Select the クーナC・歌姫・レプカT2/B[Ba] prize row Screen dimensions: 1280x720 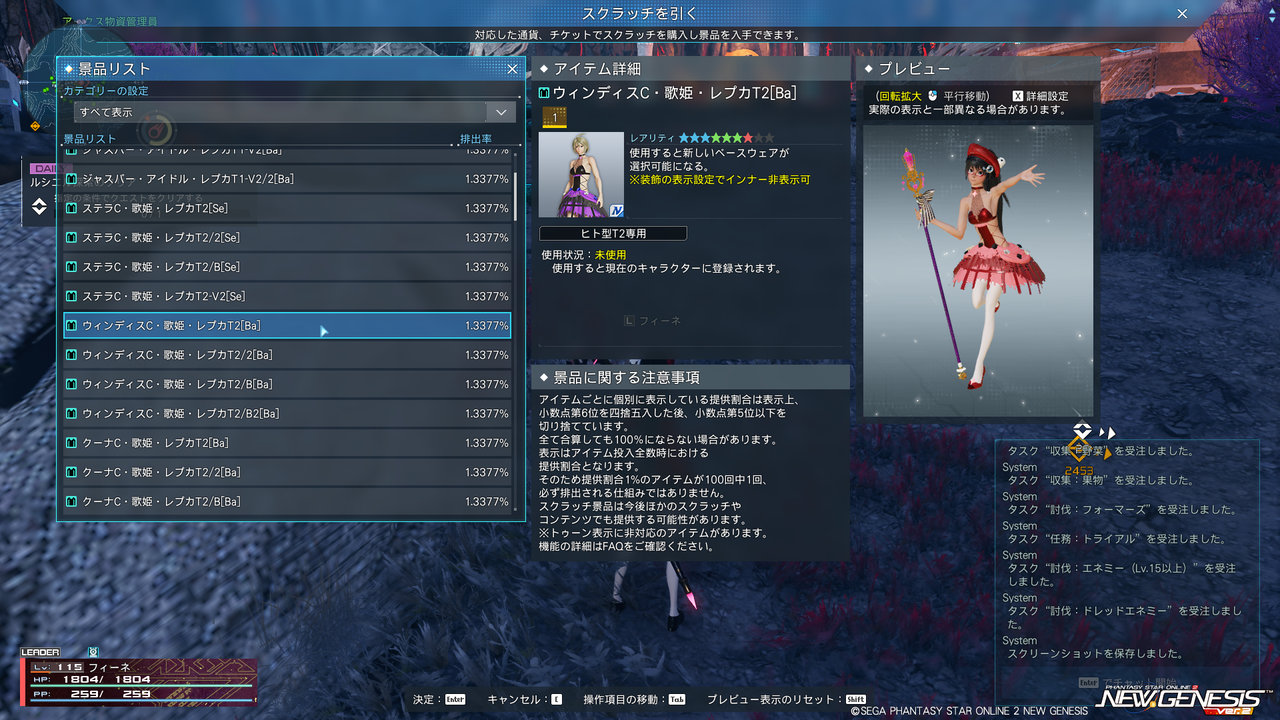[x=288, y=501]
